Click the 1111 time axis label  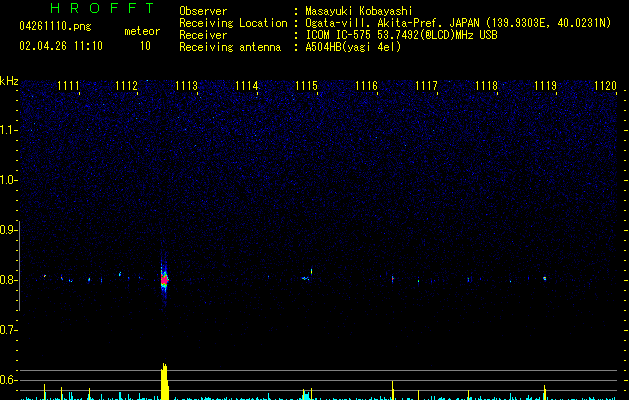point(68,86)
